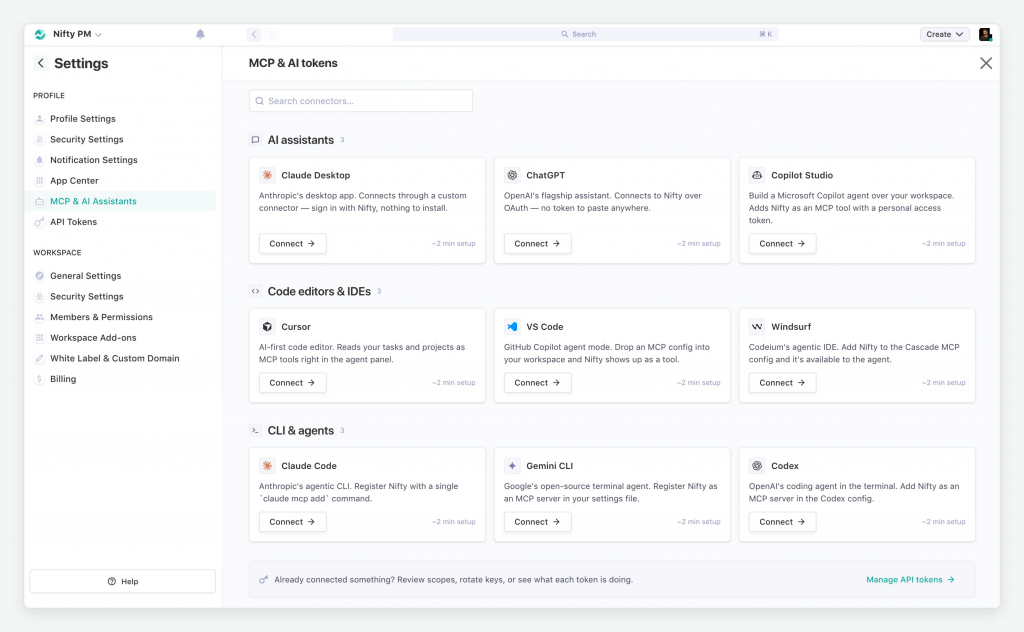Click the CLI & agents terminal icon
Image resolution: width=1024 pixels, height=632 pixels.
(255, 430)
